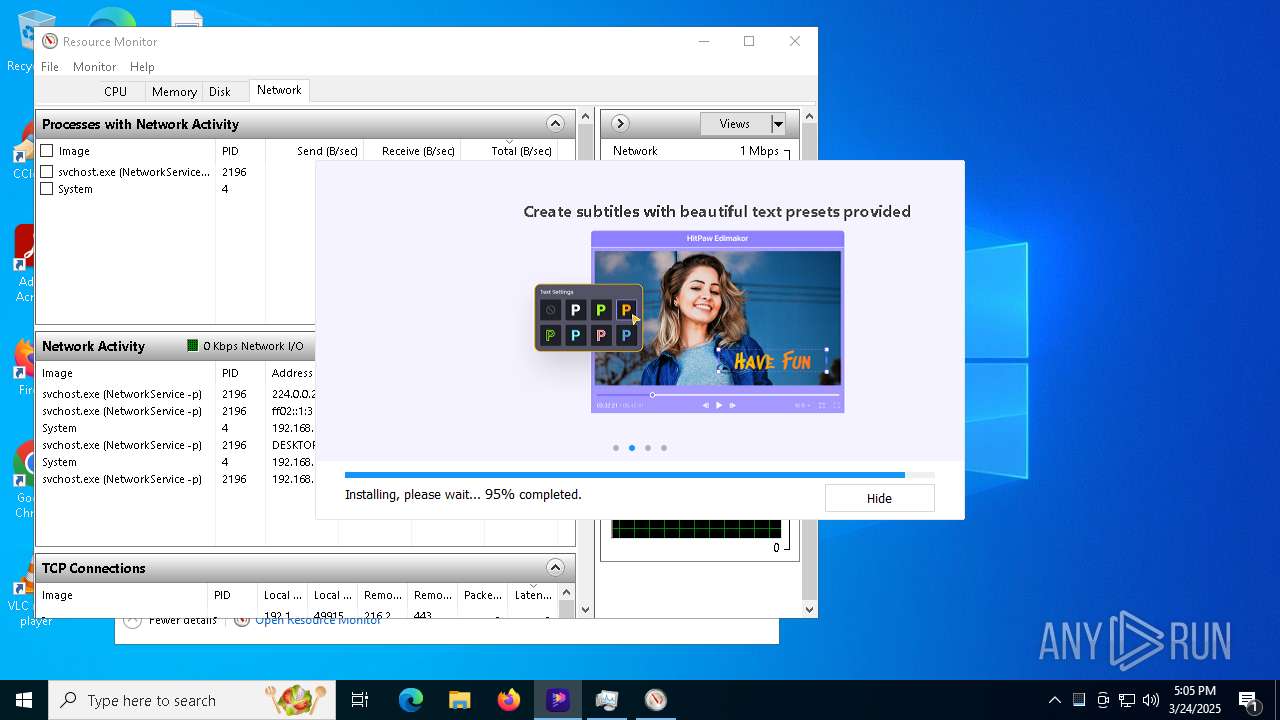Select svchost.exe row with DESKTOP address

[x=176, y=445]
